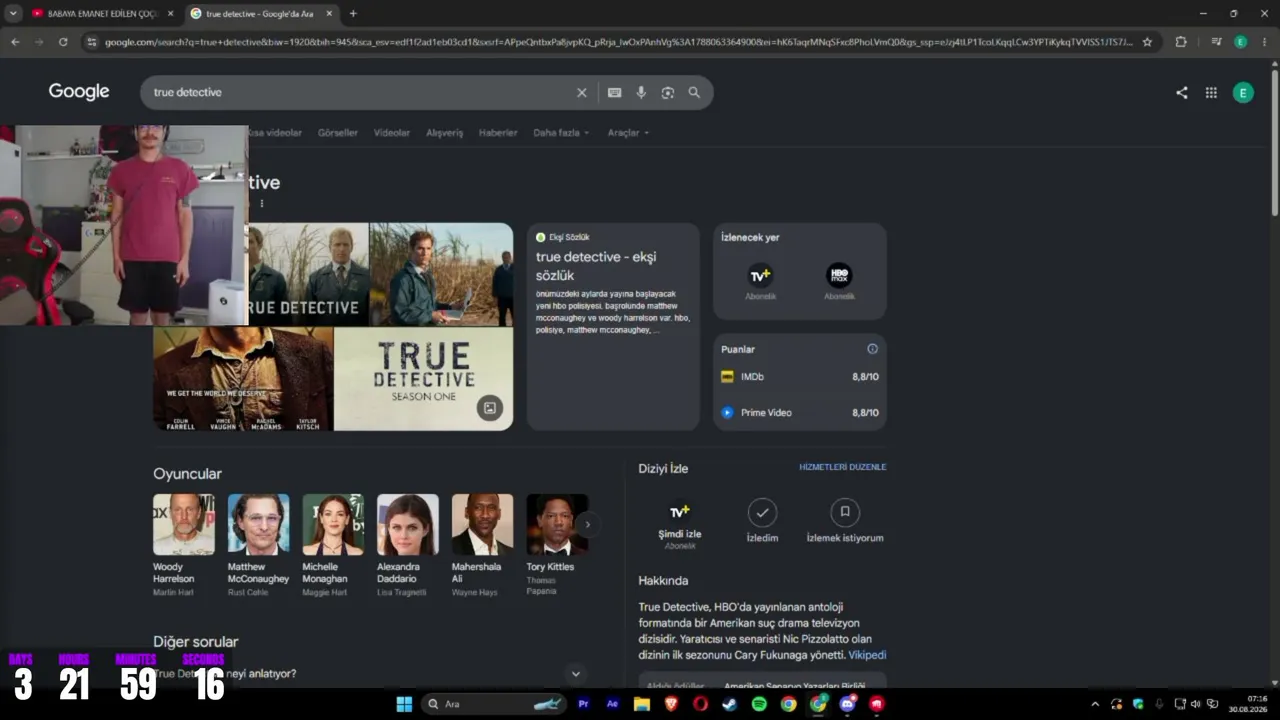Launch Adobe After Effects from the taskbar
Viewport: 1280px width, 720px height.
point(613,704)
